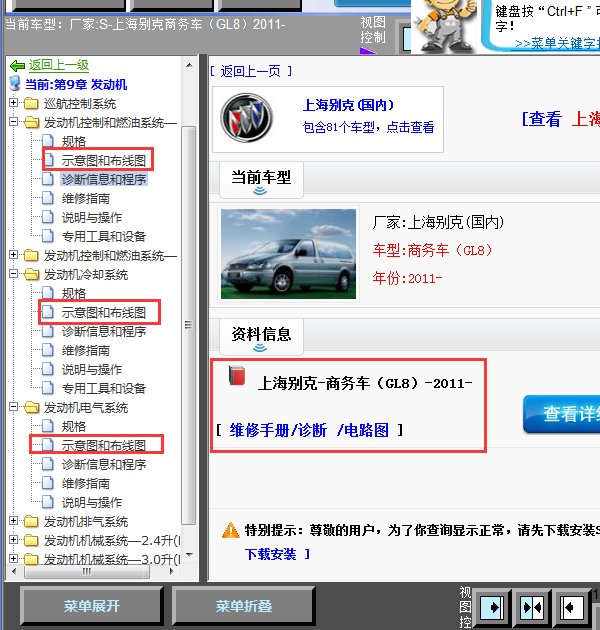Open the 资料信息 tab

click(261, 337)
